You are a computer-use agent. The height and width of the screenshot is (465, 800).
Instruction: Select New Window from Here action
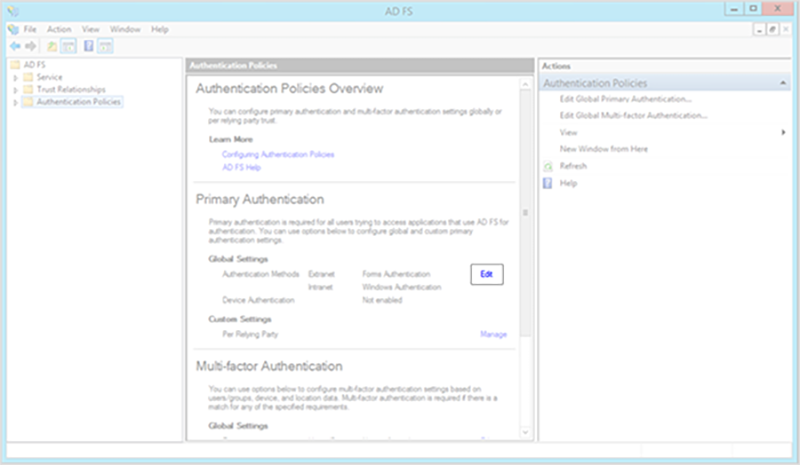coord(604,149)
